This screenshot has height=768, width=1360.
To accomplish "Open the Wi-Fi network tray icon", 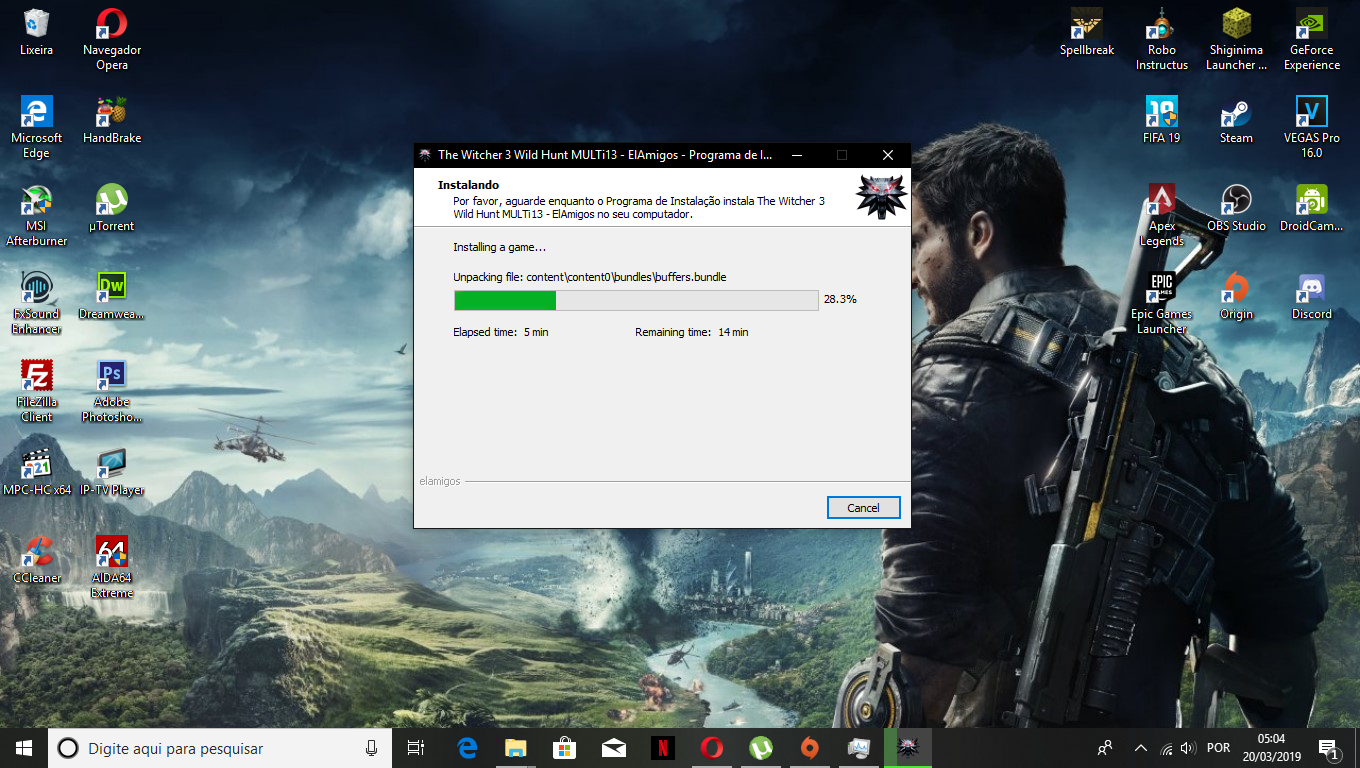I will [x=1166, y=748].
